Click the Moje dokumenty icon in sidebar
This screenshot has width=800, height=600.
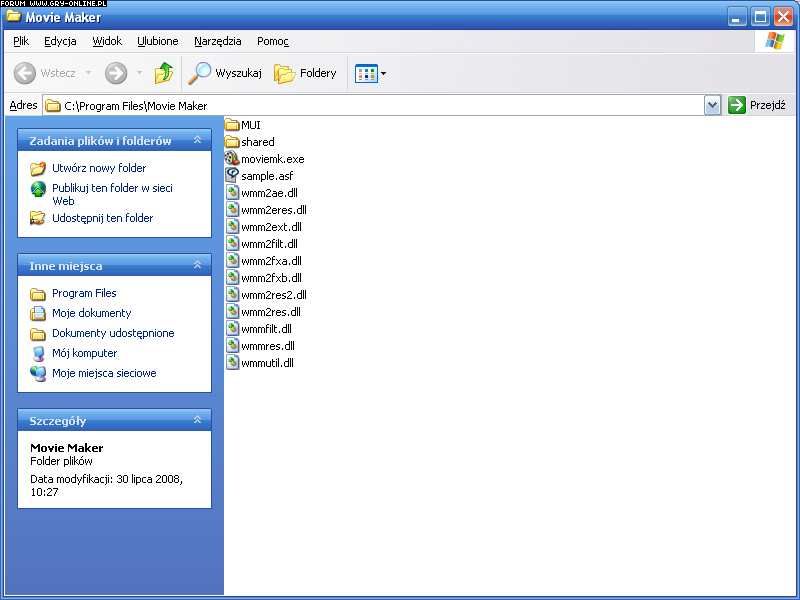coord(38,313)
